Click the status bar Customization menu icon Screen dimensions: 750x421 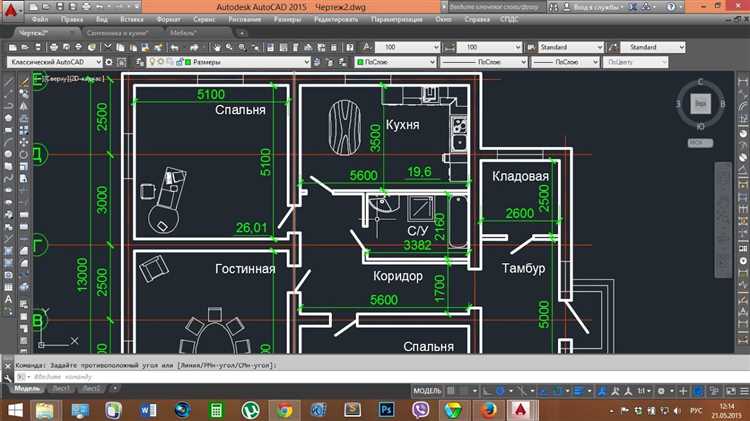(x=744, y=391)
